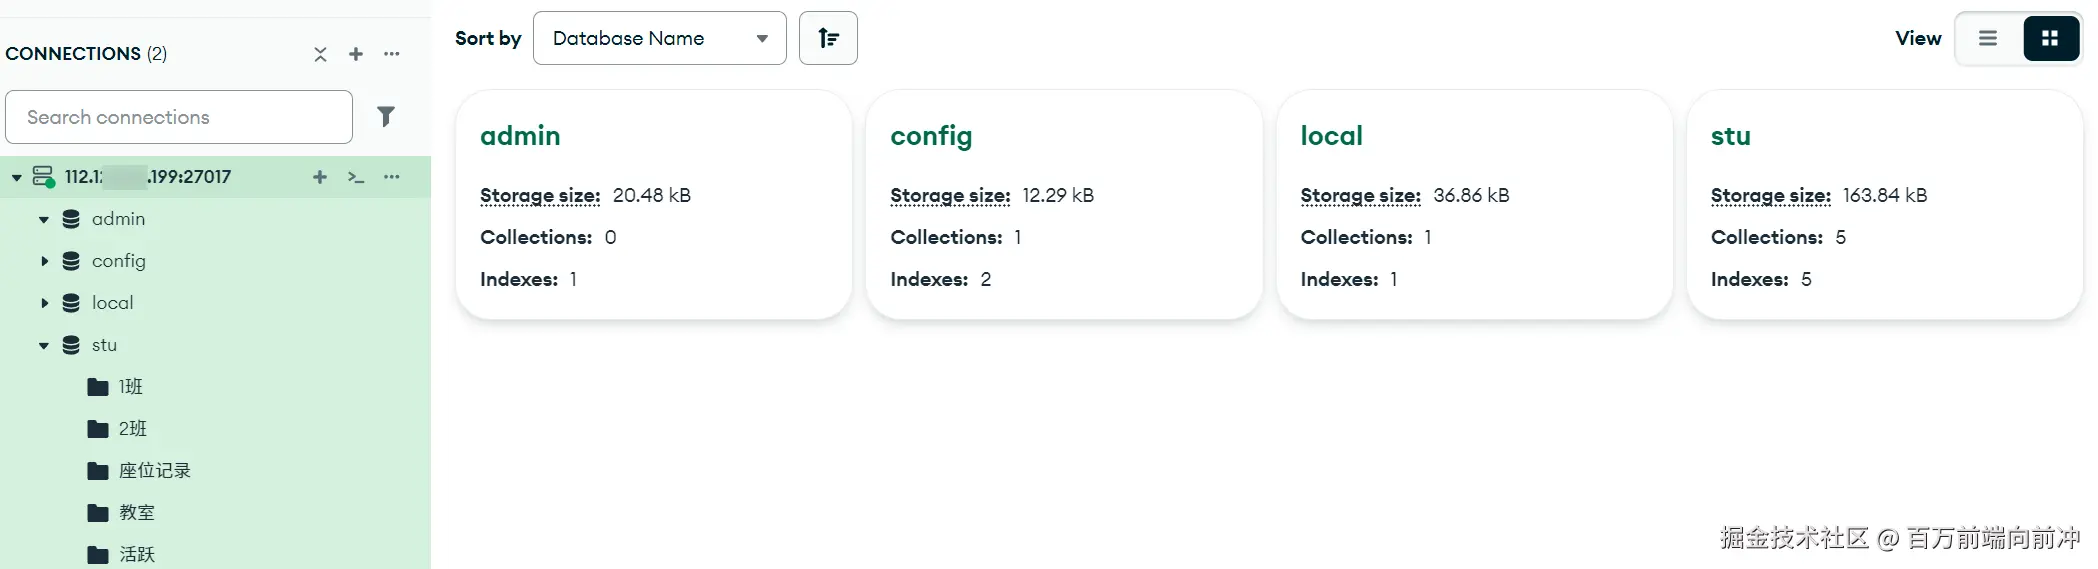Collapse all connections in sidebar
Screen dimensions: 2098x569
tap(320, 54)
